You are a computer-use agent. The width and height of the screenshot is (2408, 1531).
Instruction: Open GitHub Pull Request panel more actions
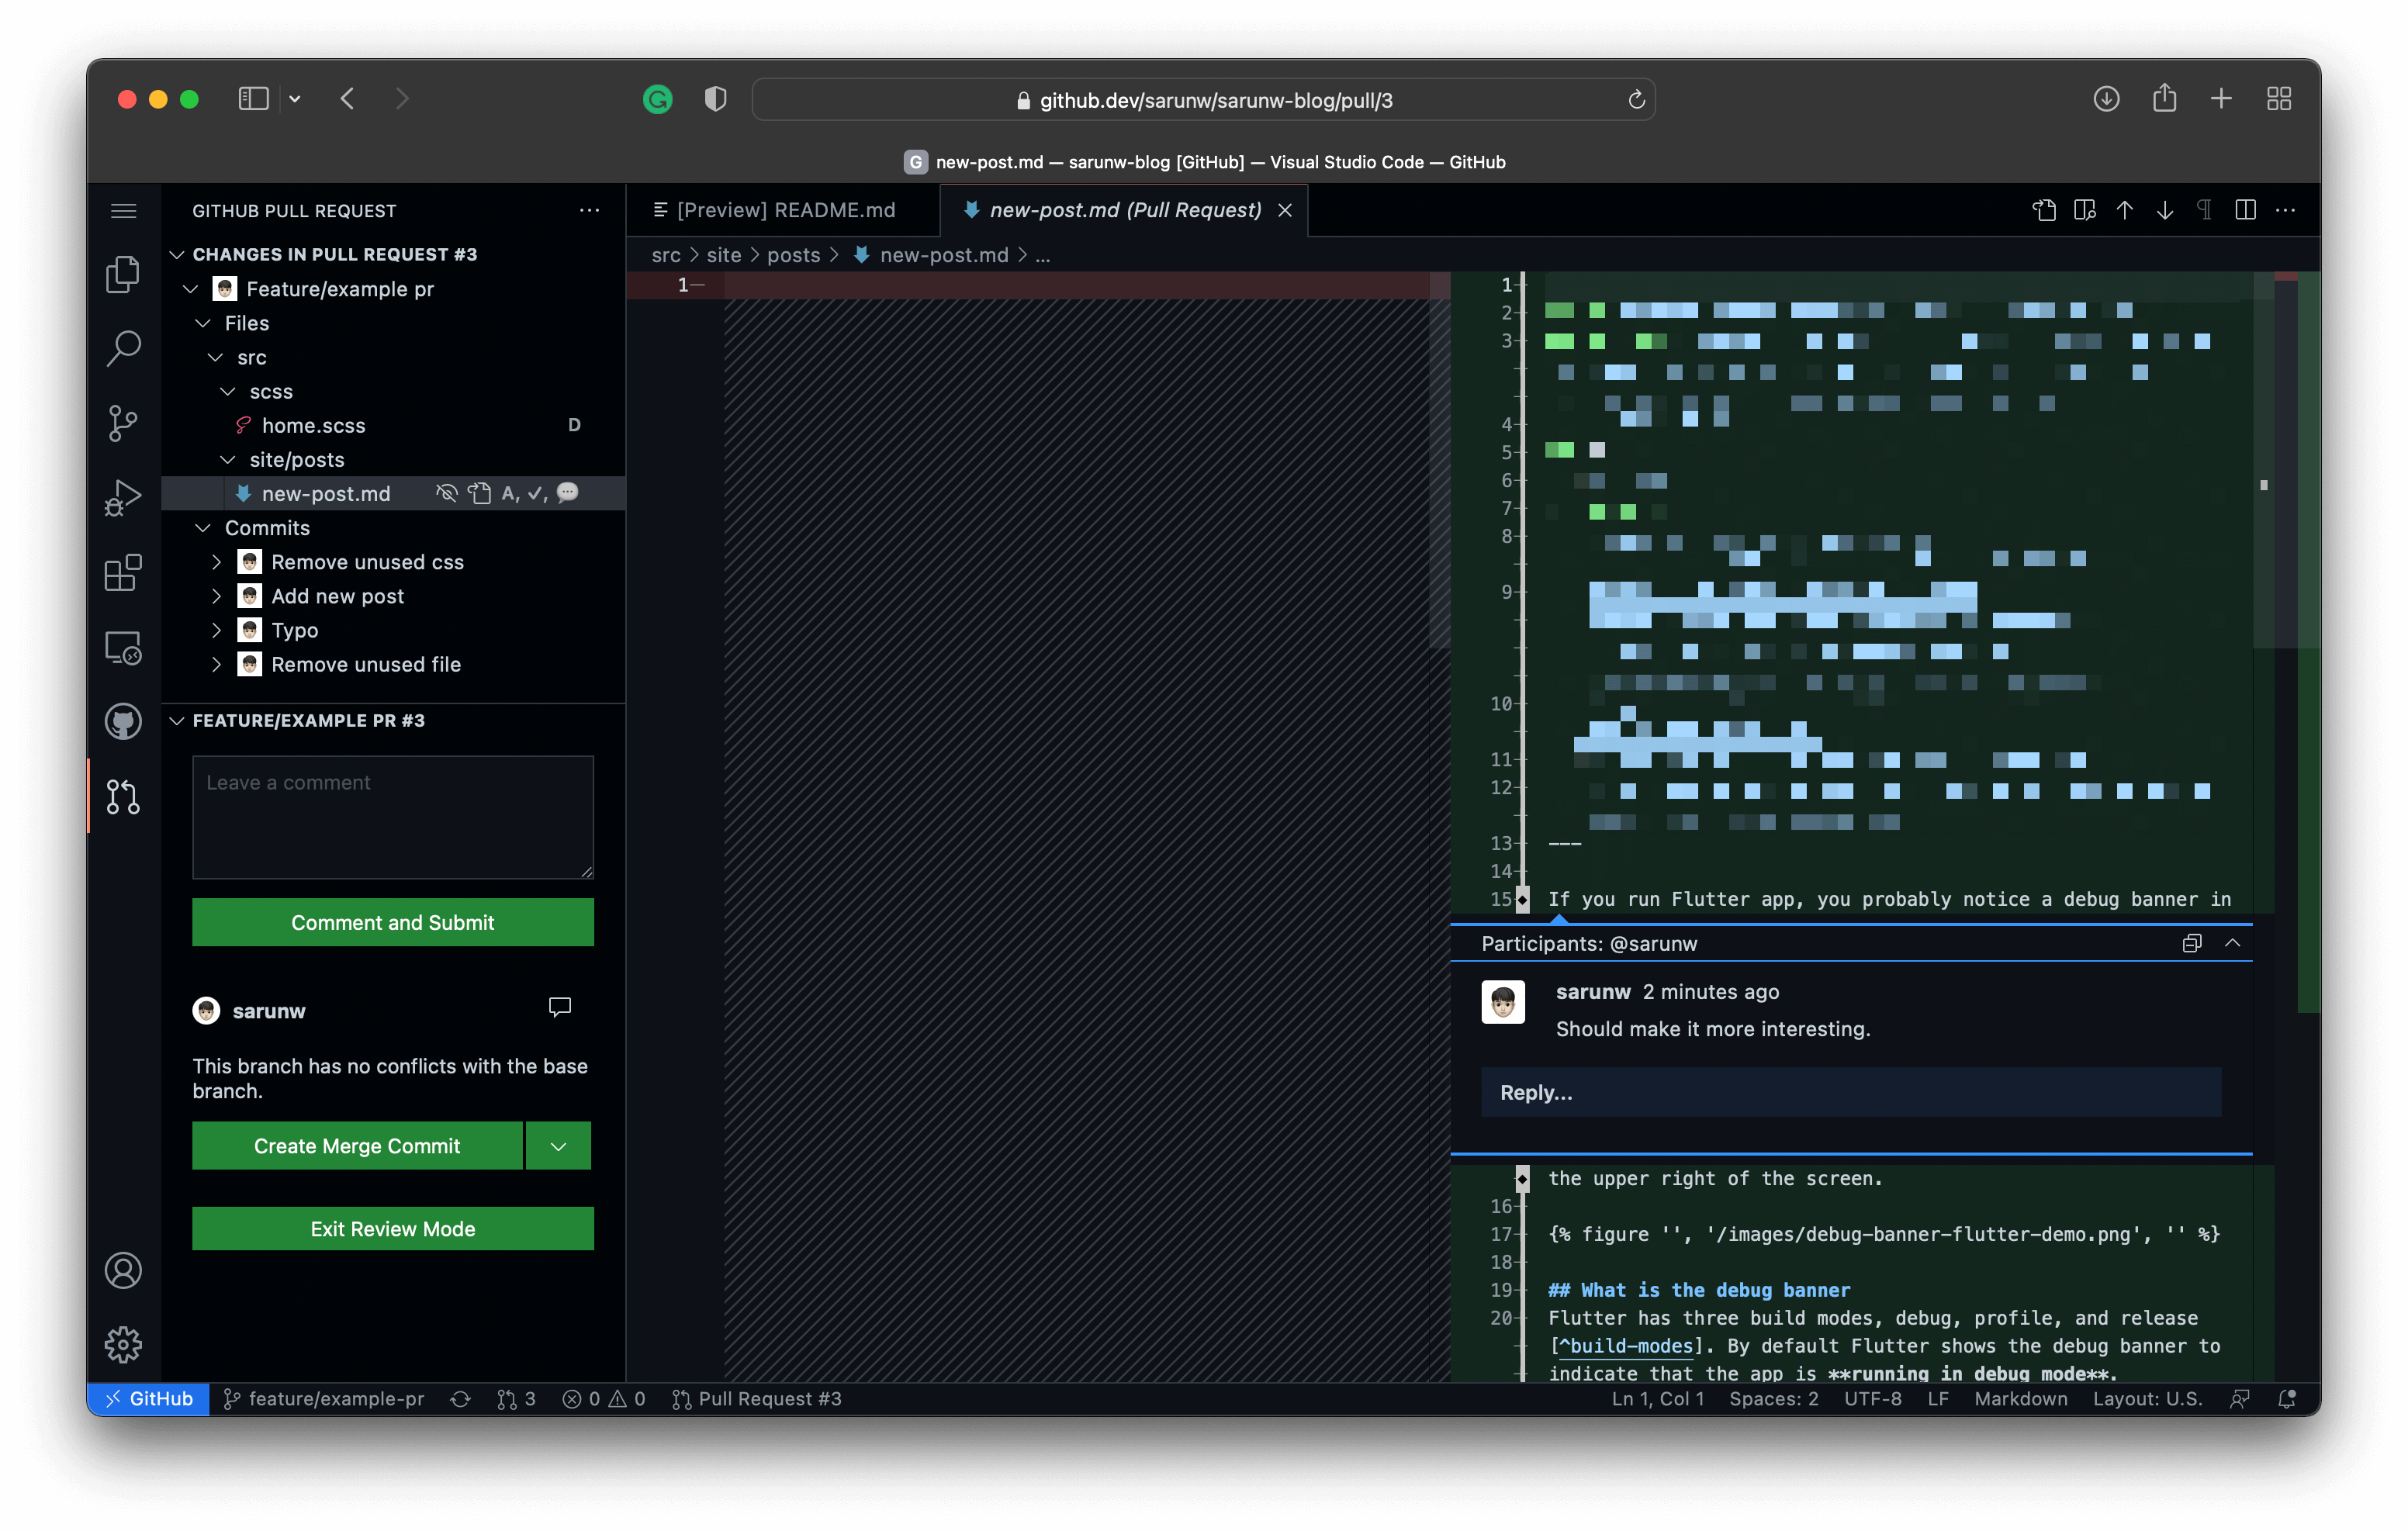(589, 210)
